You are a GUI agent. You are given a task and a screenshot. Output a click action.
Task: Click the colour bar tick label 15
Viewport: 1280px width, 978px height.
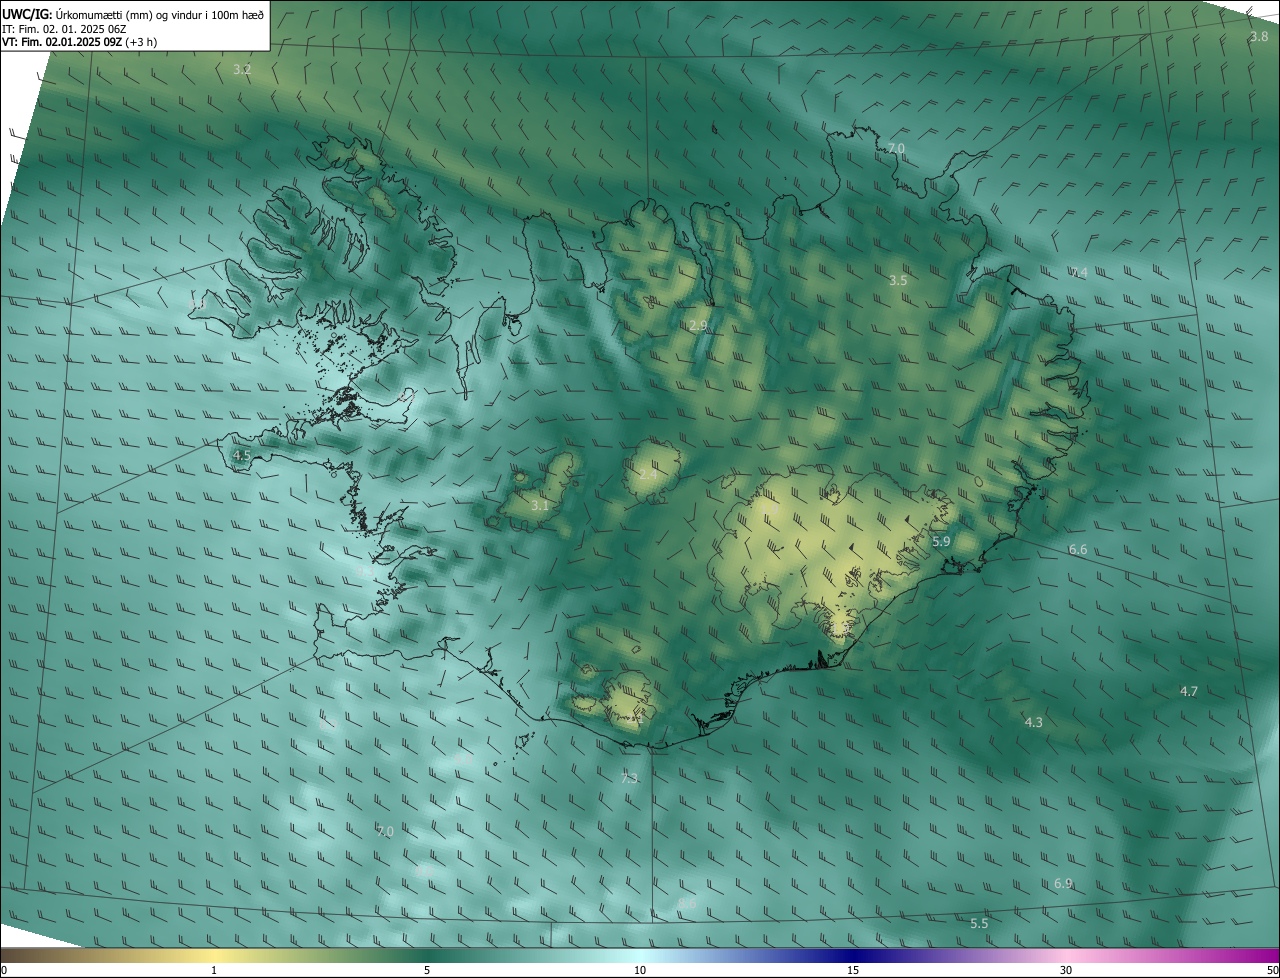coord(853,970)
